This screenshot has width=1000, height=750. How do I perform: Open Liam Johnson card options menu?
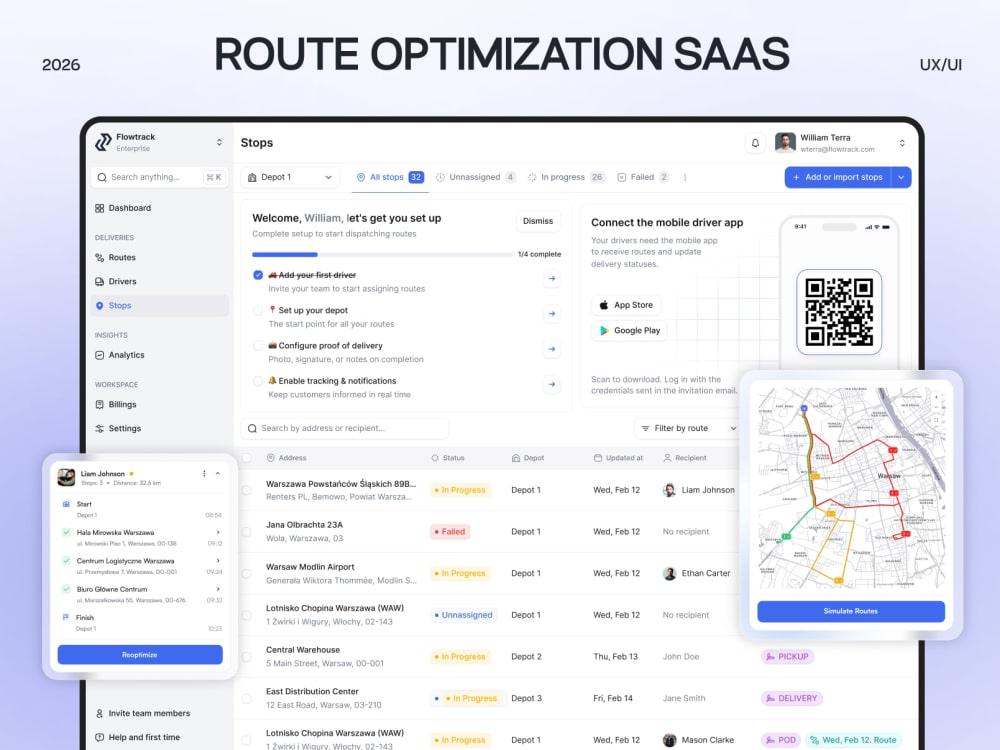[x=204, y=474]
